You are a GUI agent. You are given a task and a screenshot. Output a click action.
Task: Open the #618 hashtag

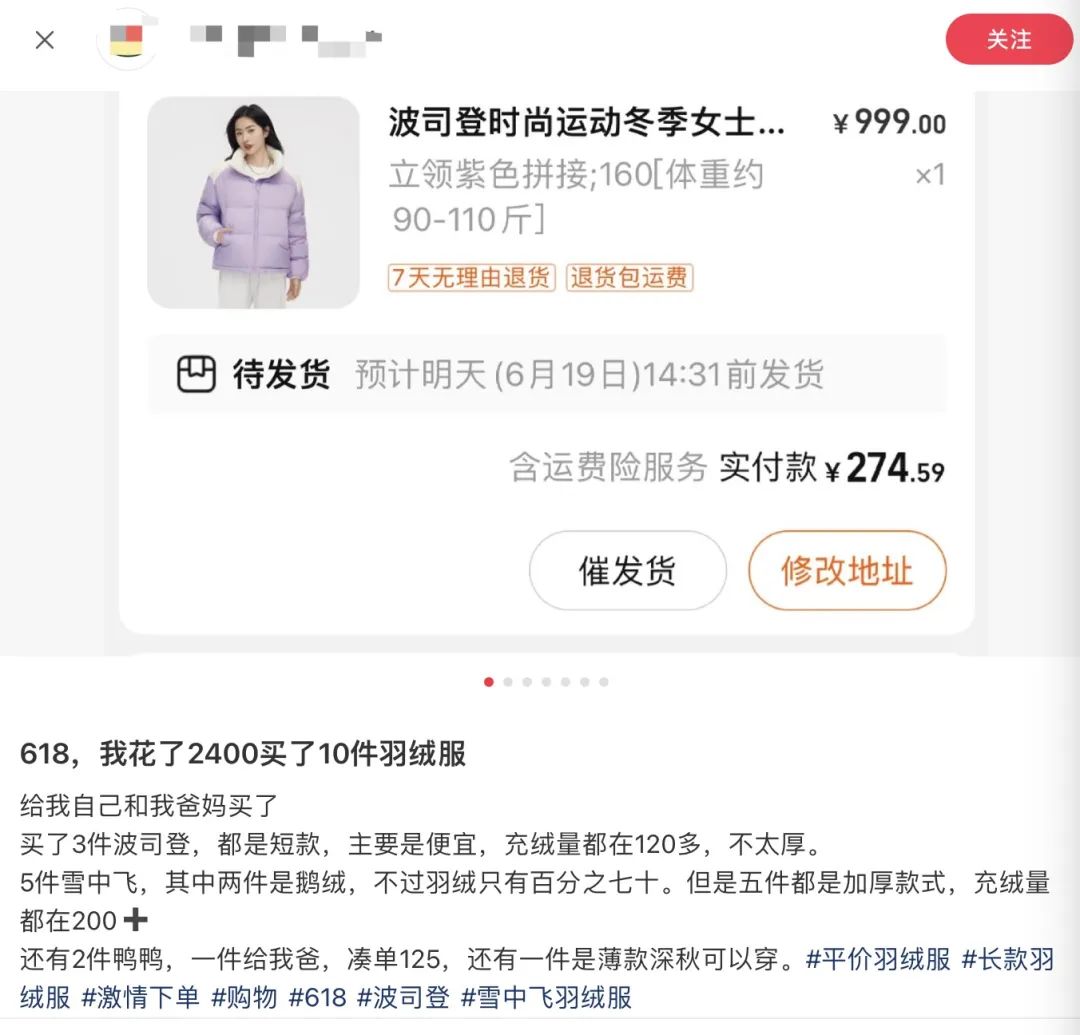click(317, 997)
